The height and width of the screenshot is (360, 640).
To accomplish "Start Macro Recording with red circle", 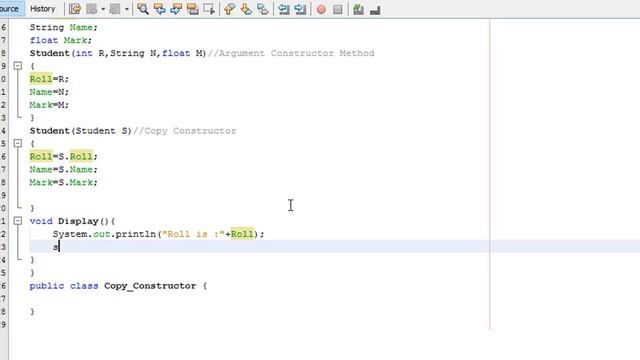I will [x=321, y=9].
